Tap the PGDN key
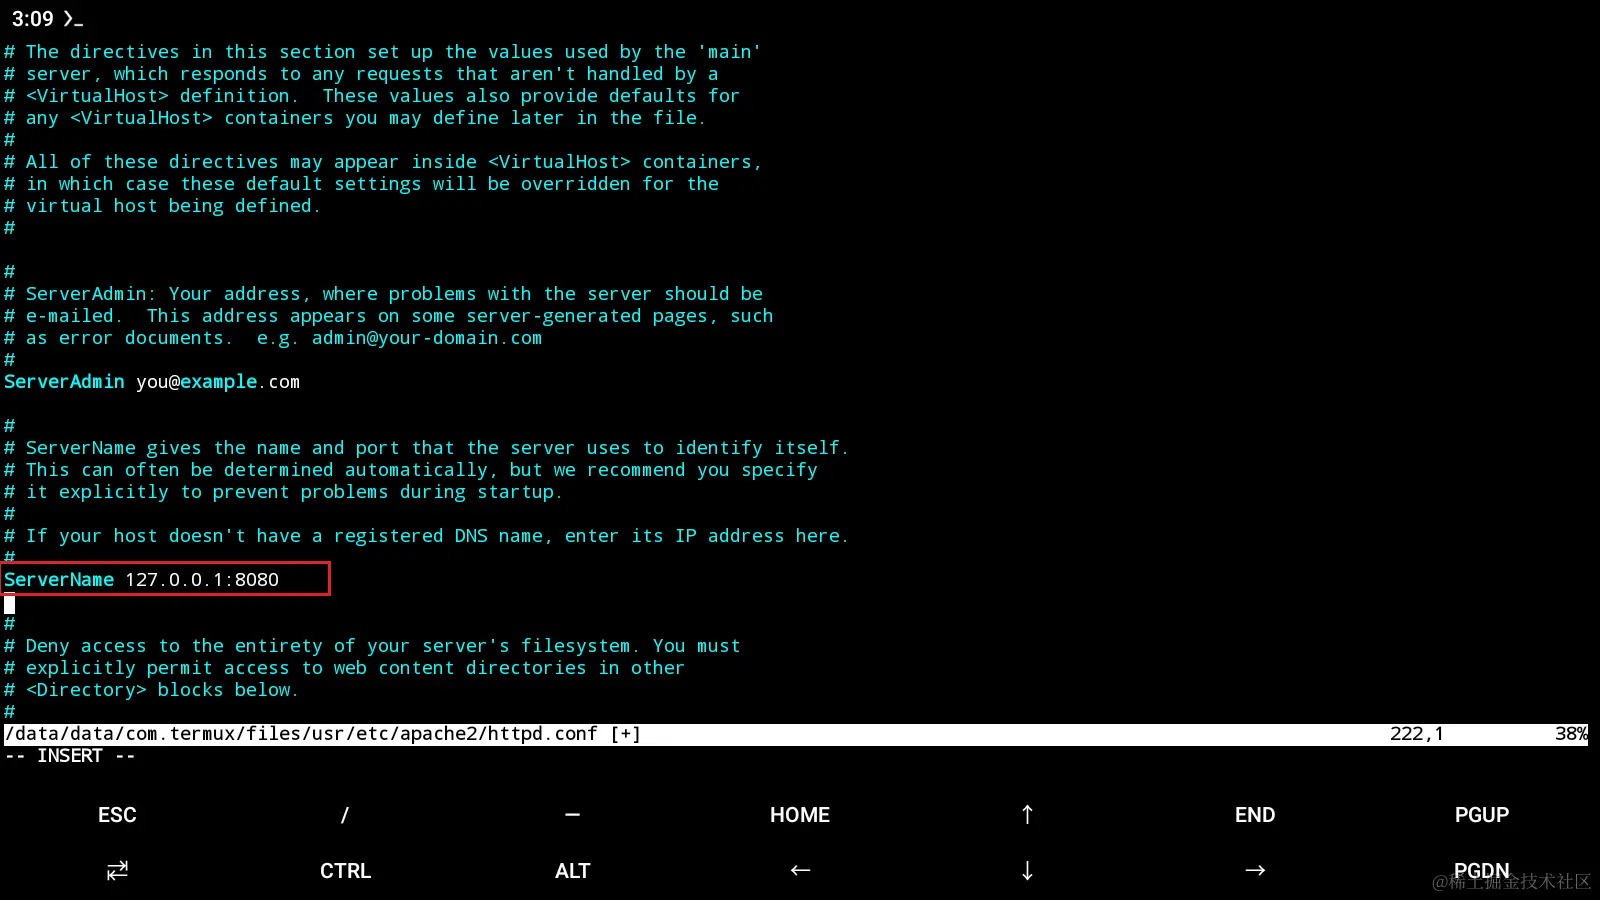This screenshot has height=900, width=1600. click(1482, 871)
